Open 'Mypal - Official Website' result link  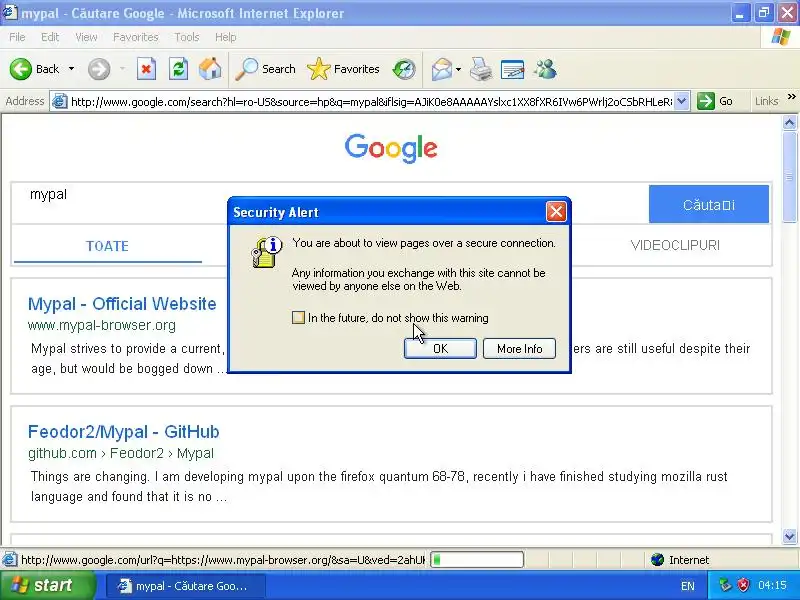(122, 304)
